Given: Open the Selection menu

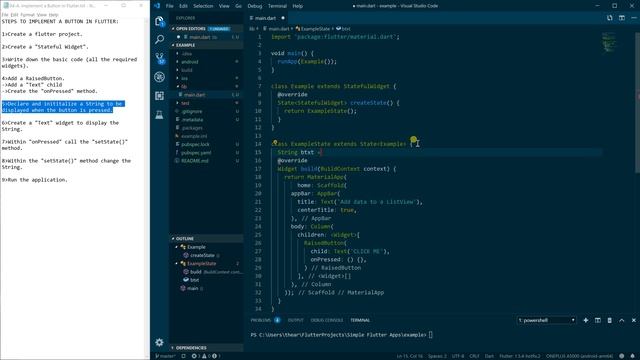Looking at the screenshot, I should point(203,6).
